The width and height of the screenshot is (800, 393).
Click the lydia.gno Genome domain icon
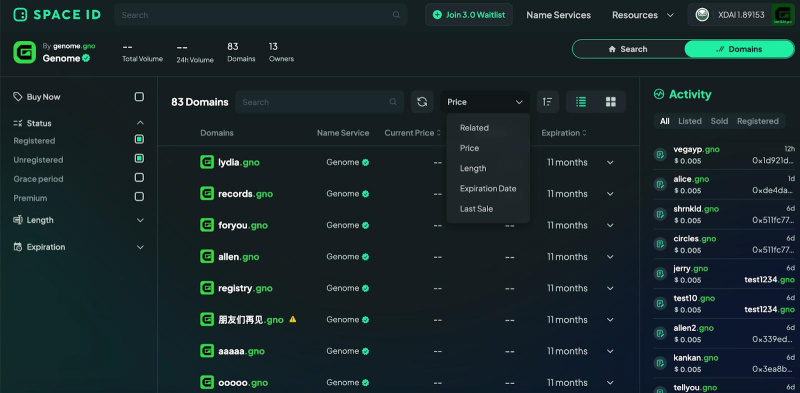pyautogui.click(x=207, y=162)
